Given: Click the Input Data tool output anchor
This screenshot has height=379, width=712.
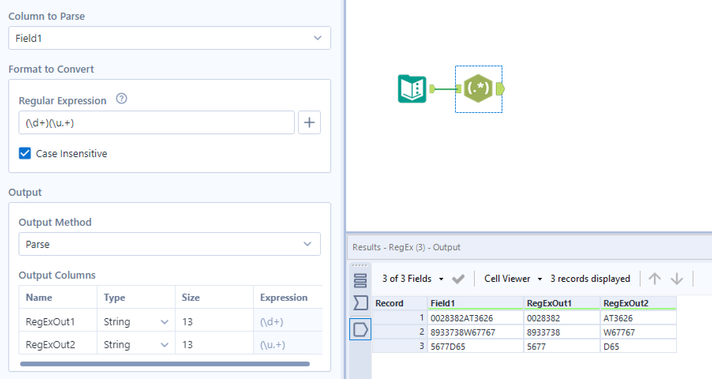Looking at the screenshot, I should (432, 89).
